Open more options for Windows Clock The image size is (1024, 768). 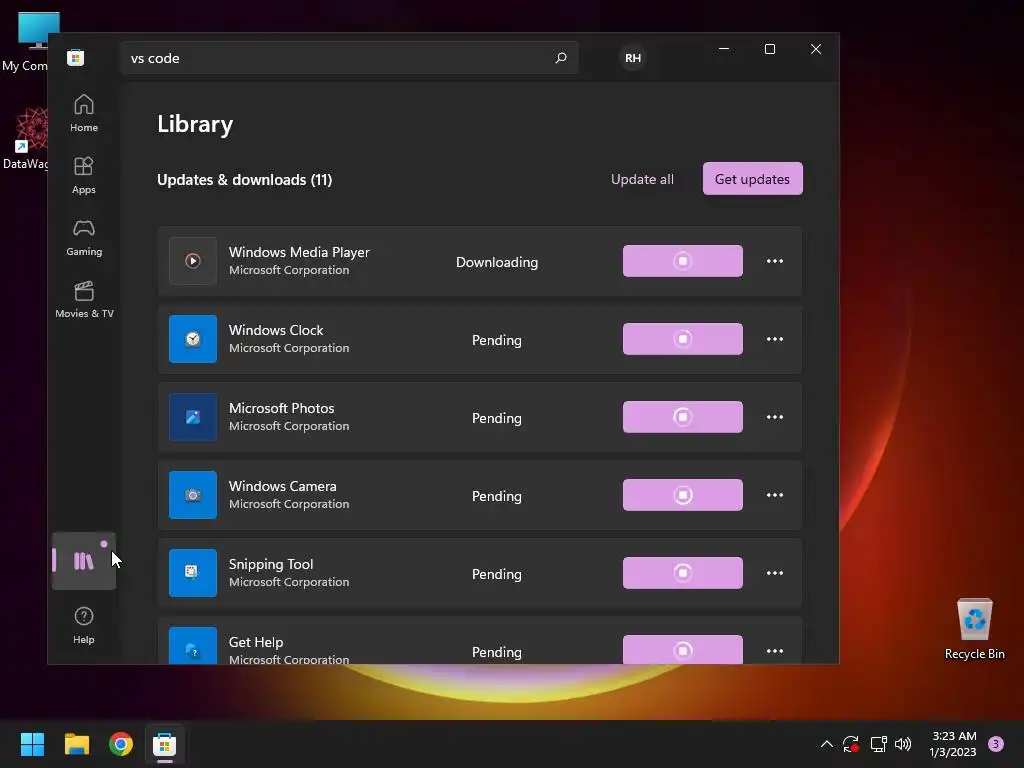pyautogui.click(x=775, y=339)
